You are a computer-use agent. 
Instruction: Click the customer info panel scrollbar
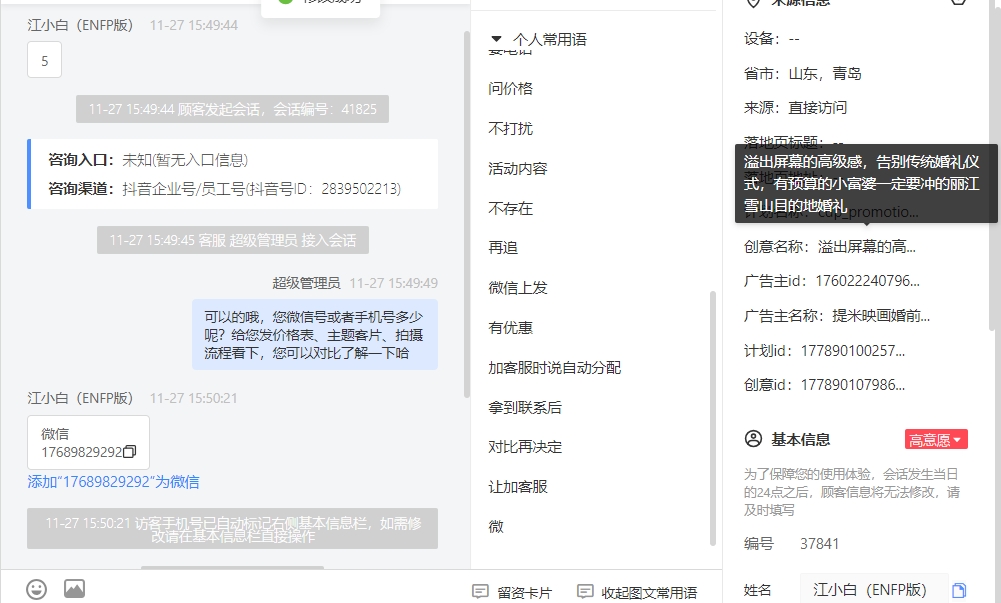tap(991, 165)
